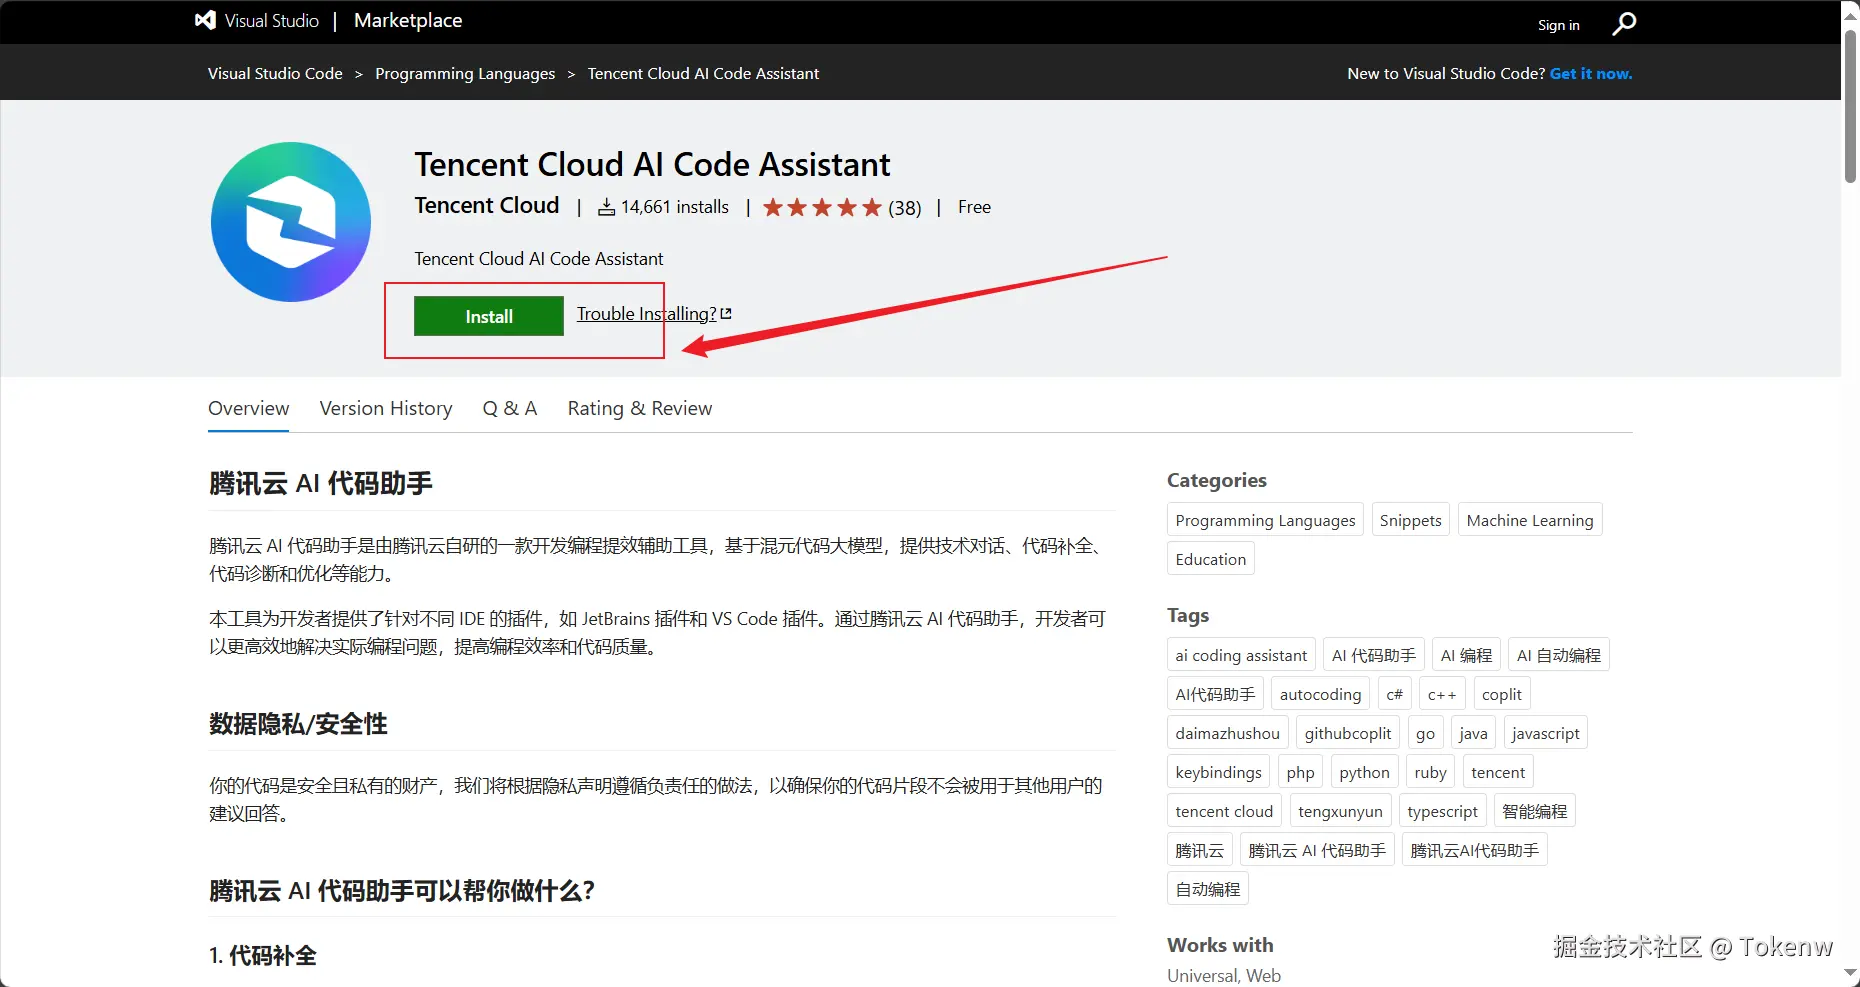Select the Snippets category

coord(1410,520)
